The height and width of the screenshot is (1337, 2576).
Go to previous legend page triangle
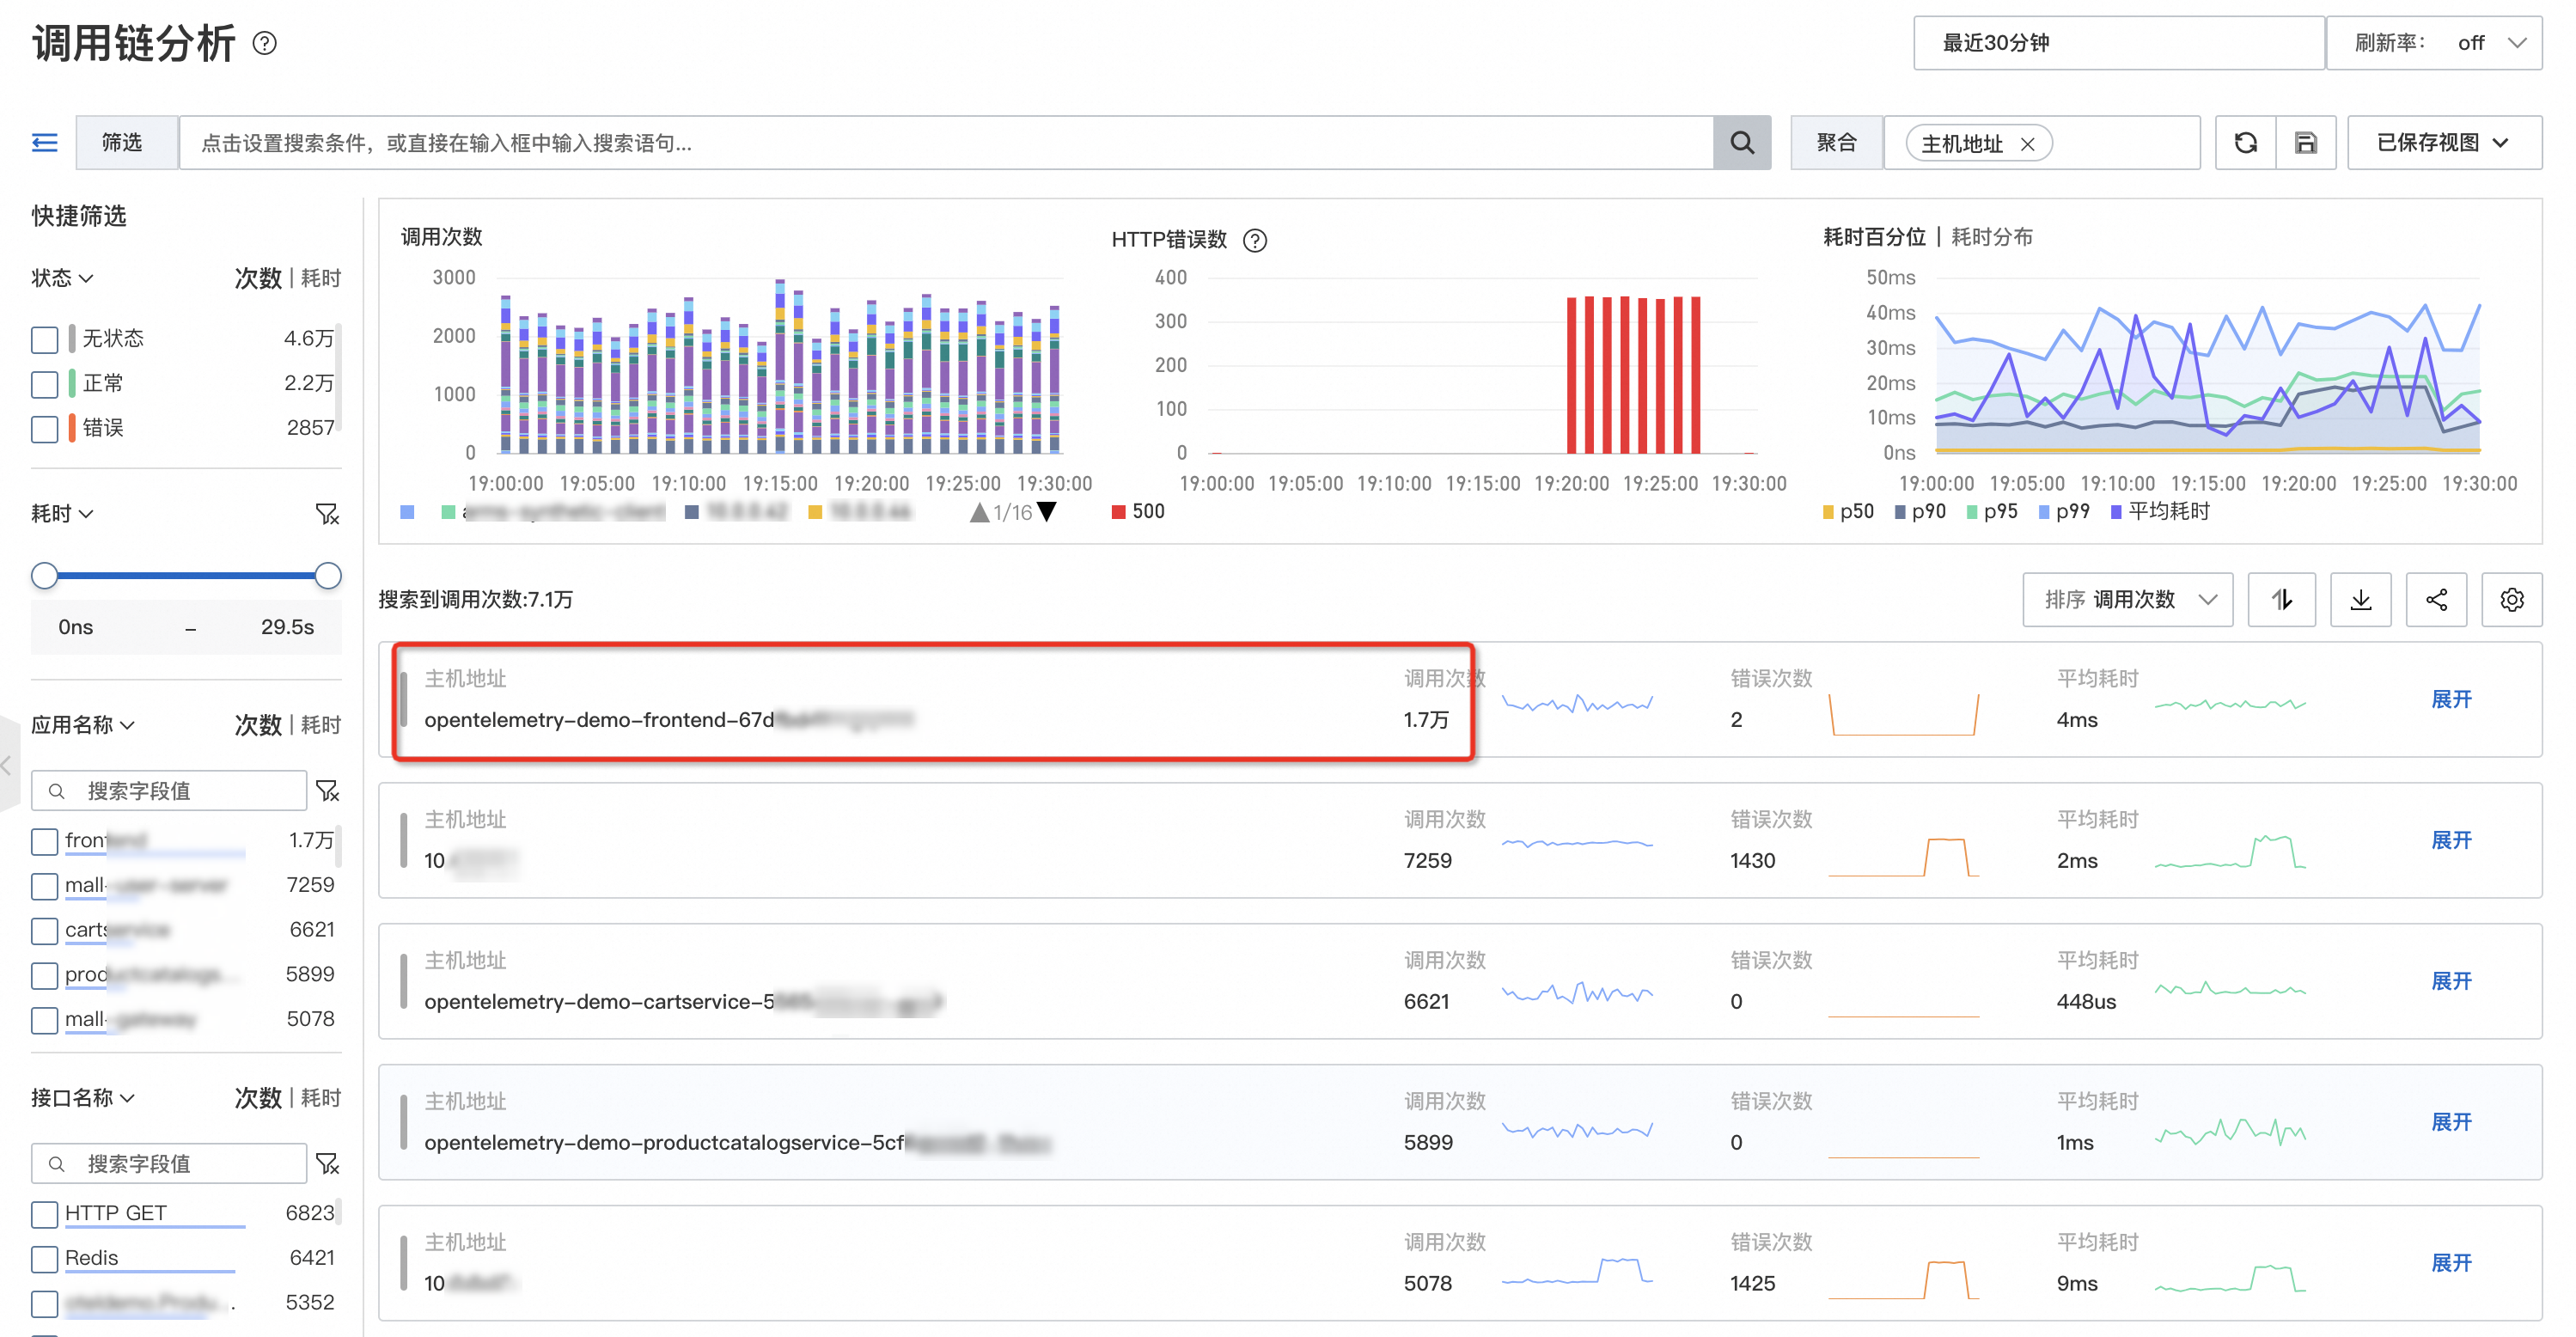pyautogui.click(x=979, y=512)
